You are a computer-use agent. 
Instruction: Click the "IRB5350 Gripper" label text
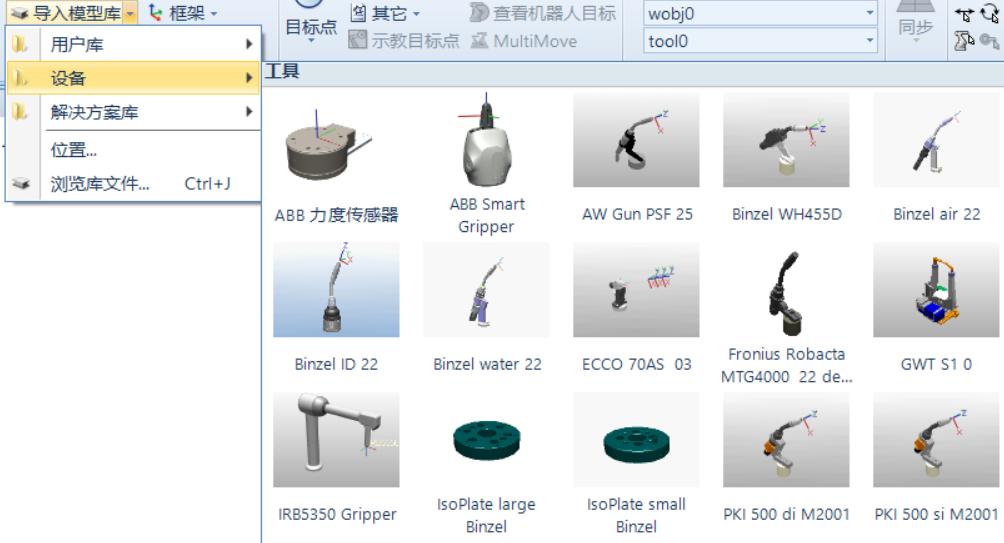(337, 515)
